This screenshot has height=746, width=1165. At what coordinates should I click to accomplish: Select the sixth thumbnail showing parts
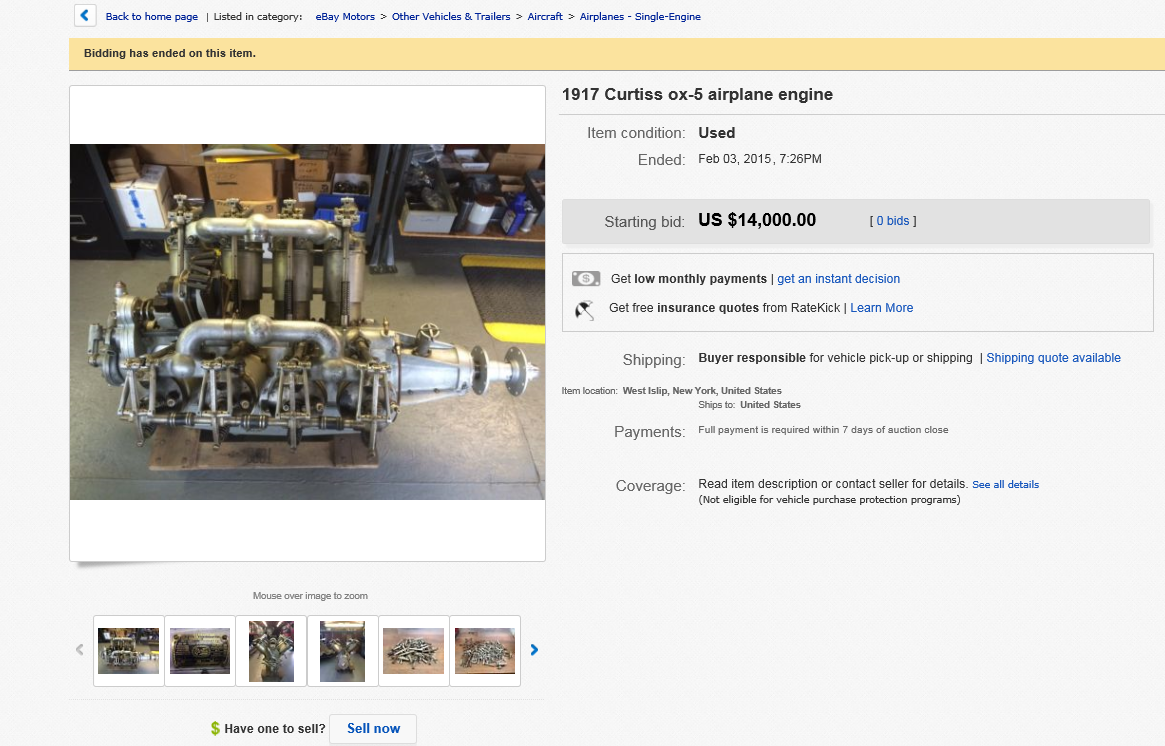click(x=485, y=651)
